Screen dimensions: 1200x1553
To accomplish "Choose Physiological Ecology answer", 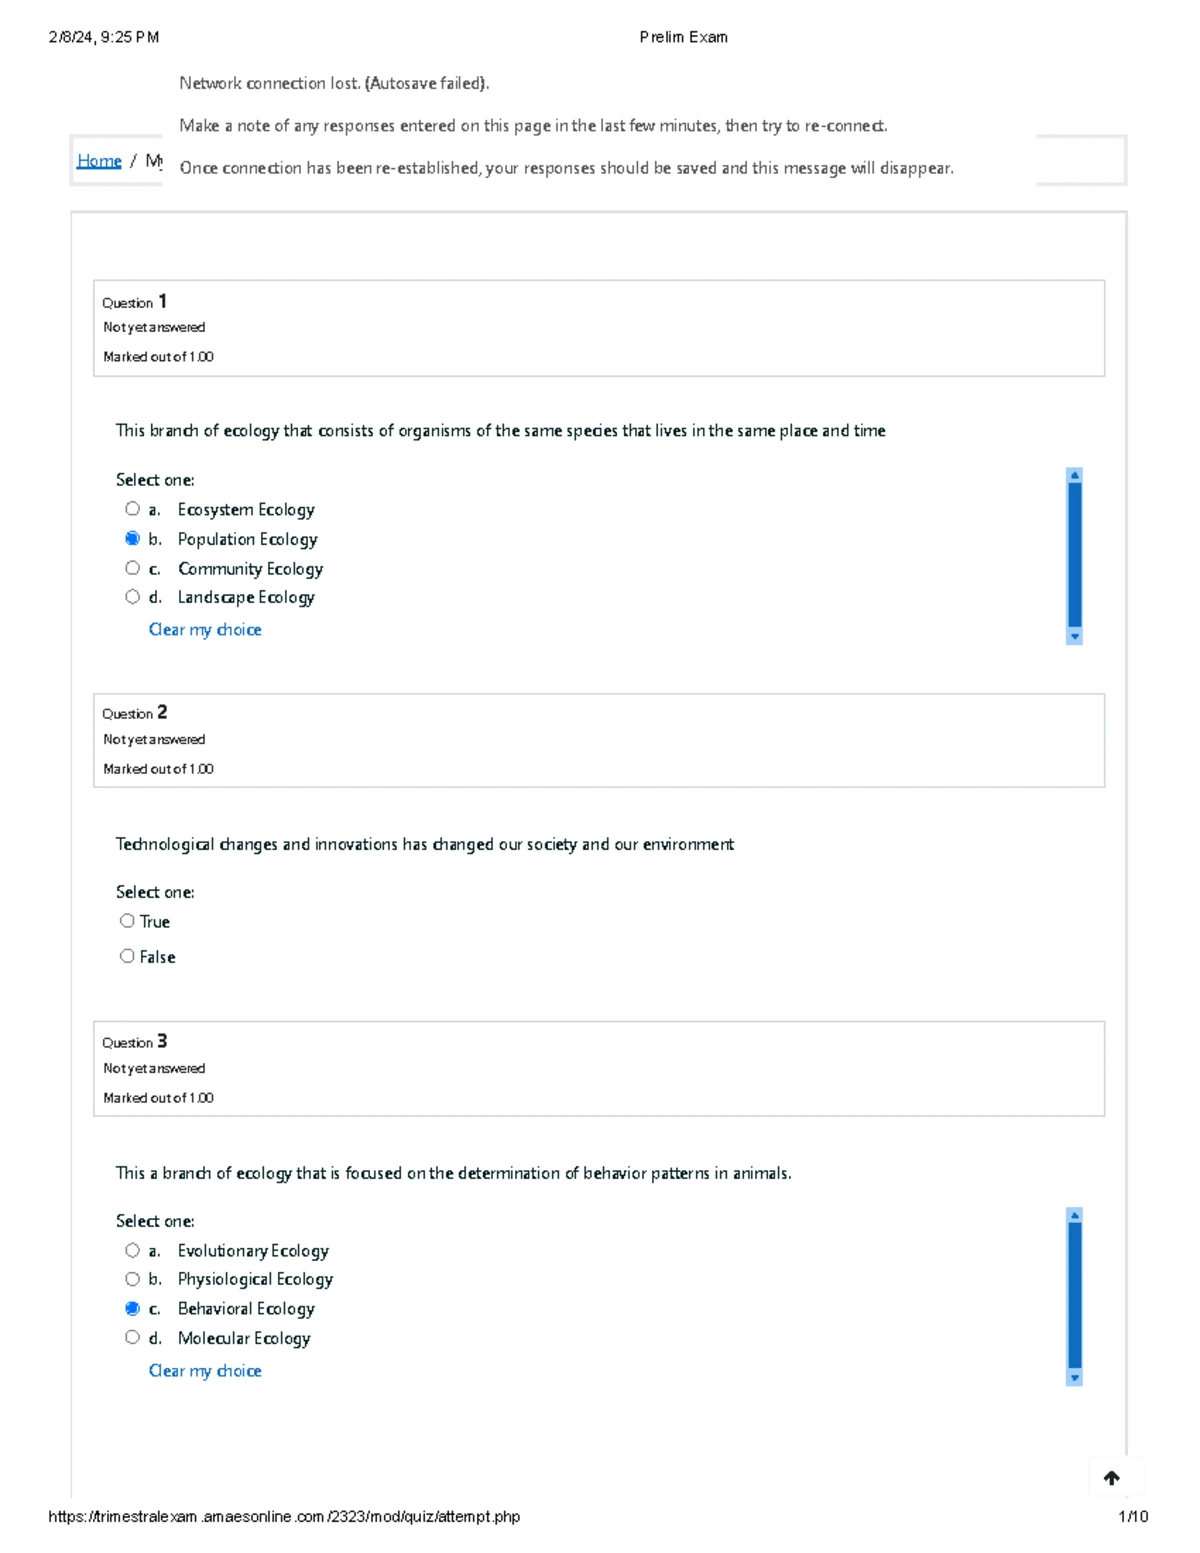I will 132,1279.
